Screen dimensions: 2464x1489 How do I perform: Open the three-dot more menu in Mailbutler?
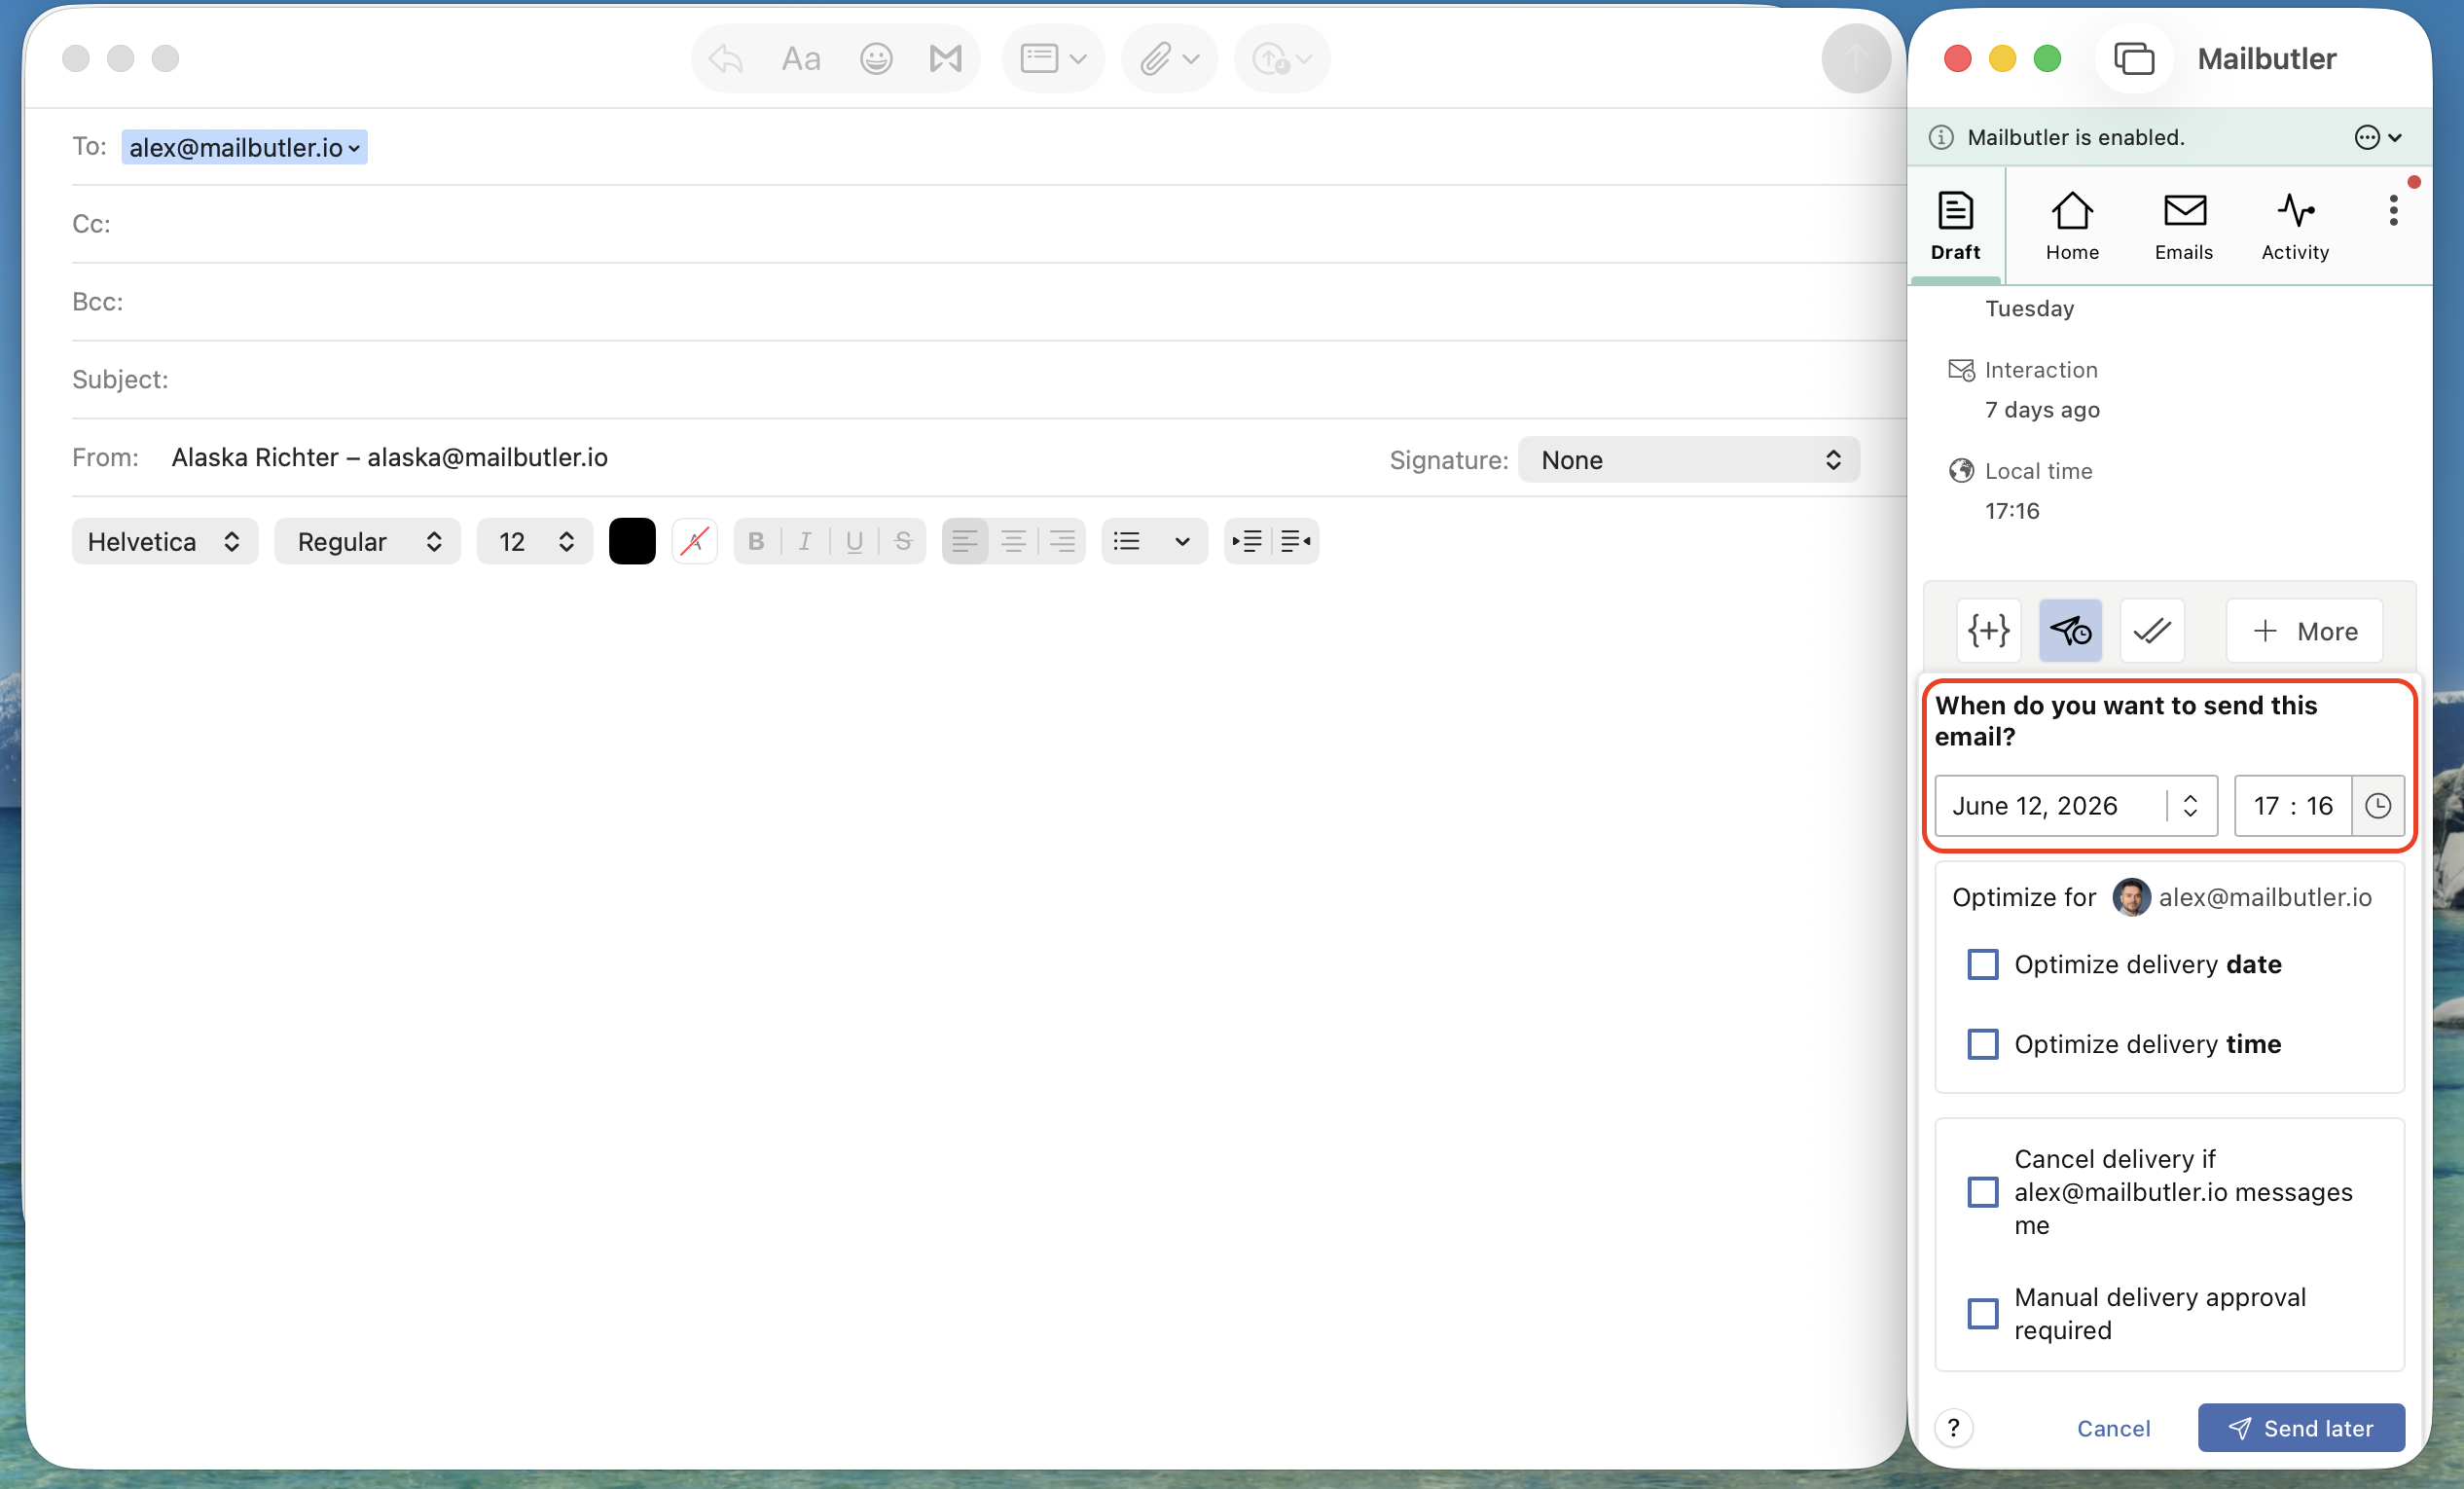pyautogui.click(x=2393, y=211)
